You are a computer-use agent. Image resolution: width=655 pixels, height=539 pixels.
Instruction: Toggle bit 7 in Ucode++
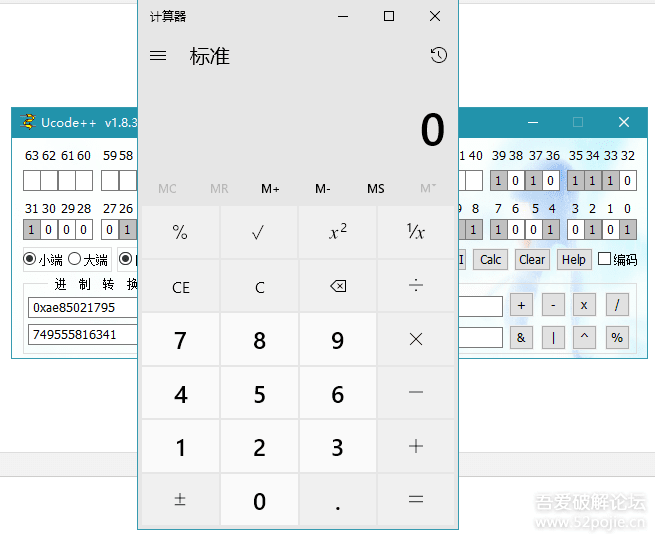[498, 229]
